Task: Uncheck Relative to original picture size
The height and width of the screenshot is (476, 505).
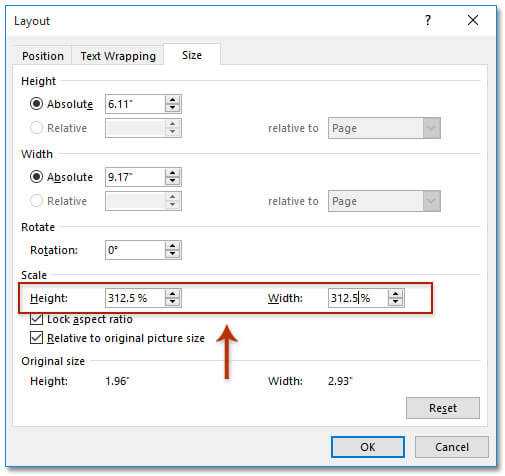Action: pos(36,338)
